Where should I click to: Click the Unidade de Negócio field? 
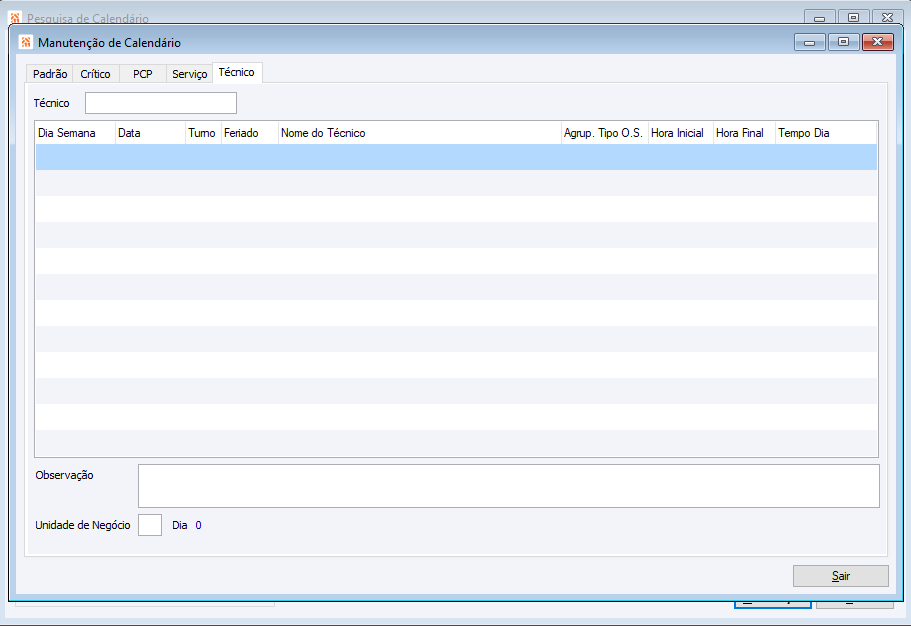[x=150, y=525]
